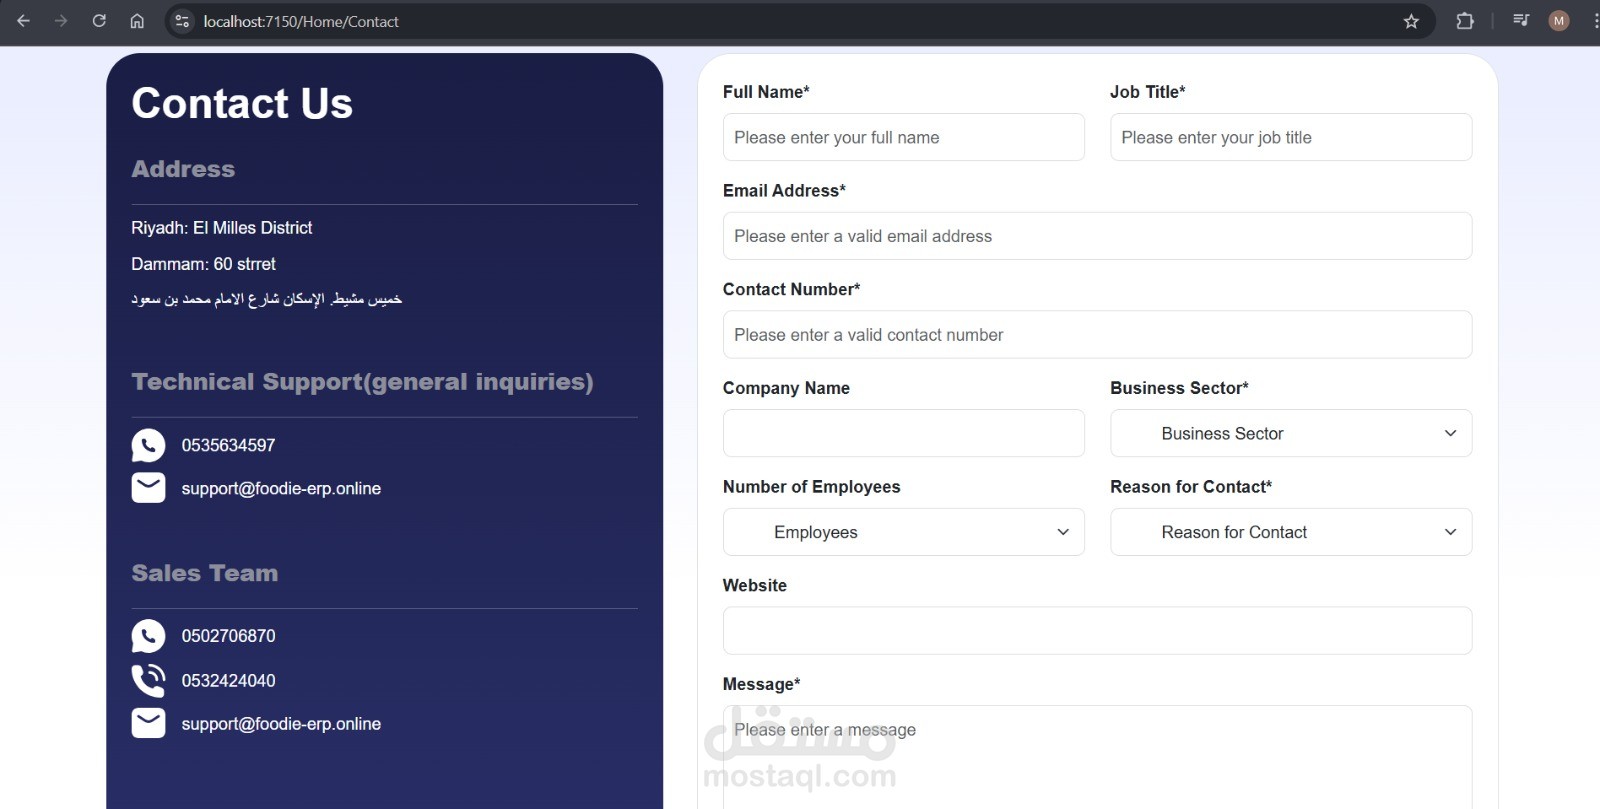Image resolution: width=1600 pixels, height=809 pixels.
Task: Click the Job Title* label
Action: 1148,92
